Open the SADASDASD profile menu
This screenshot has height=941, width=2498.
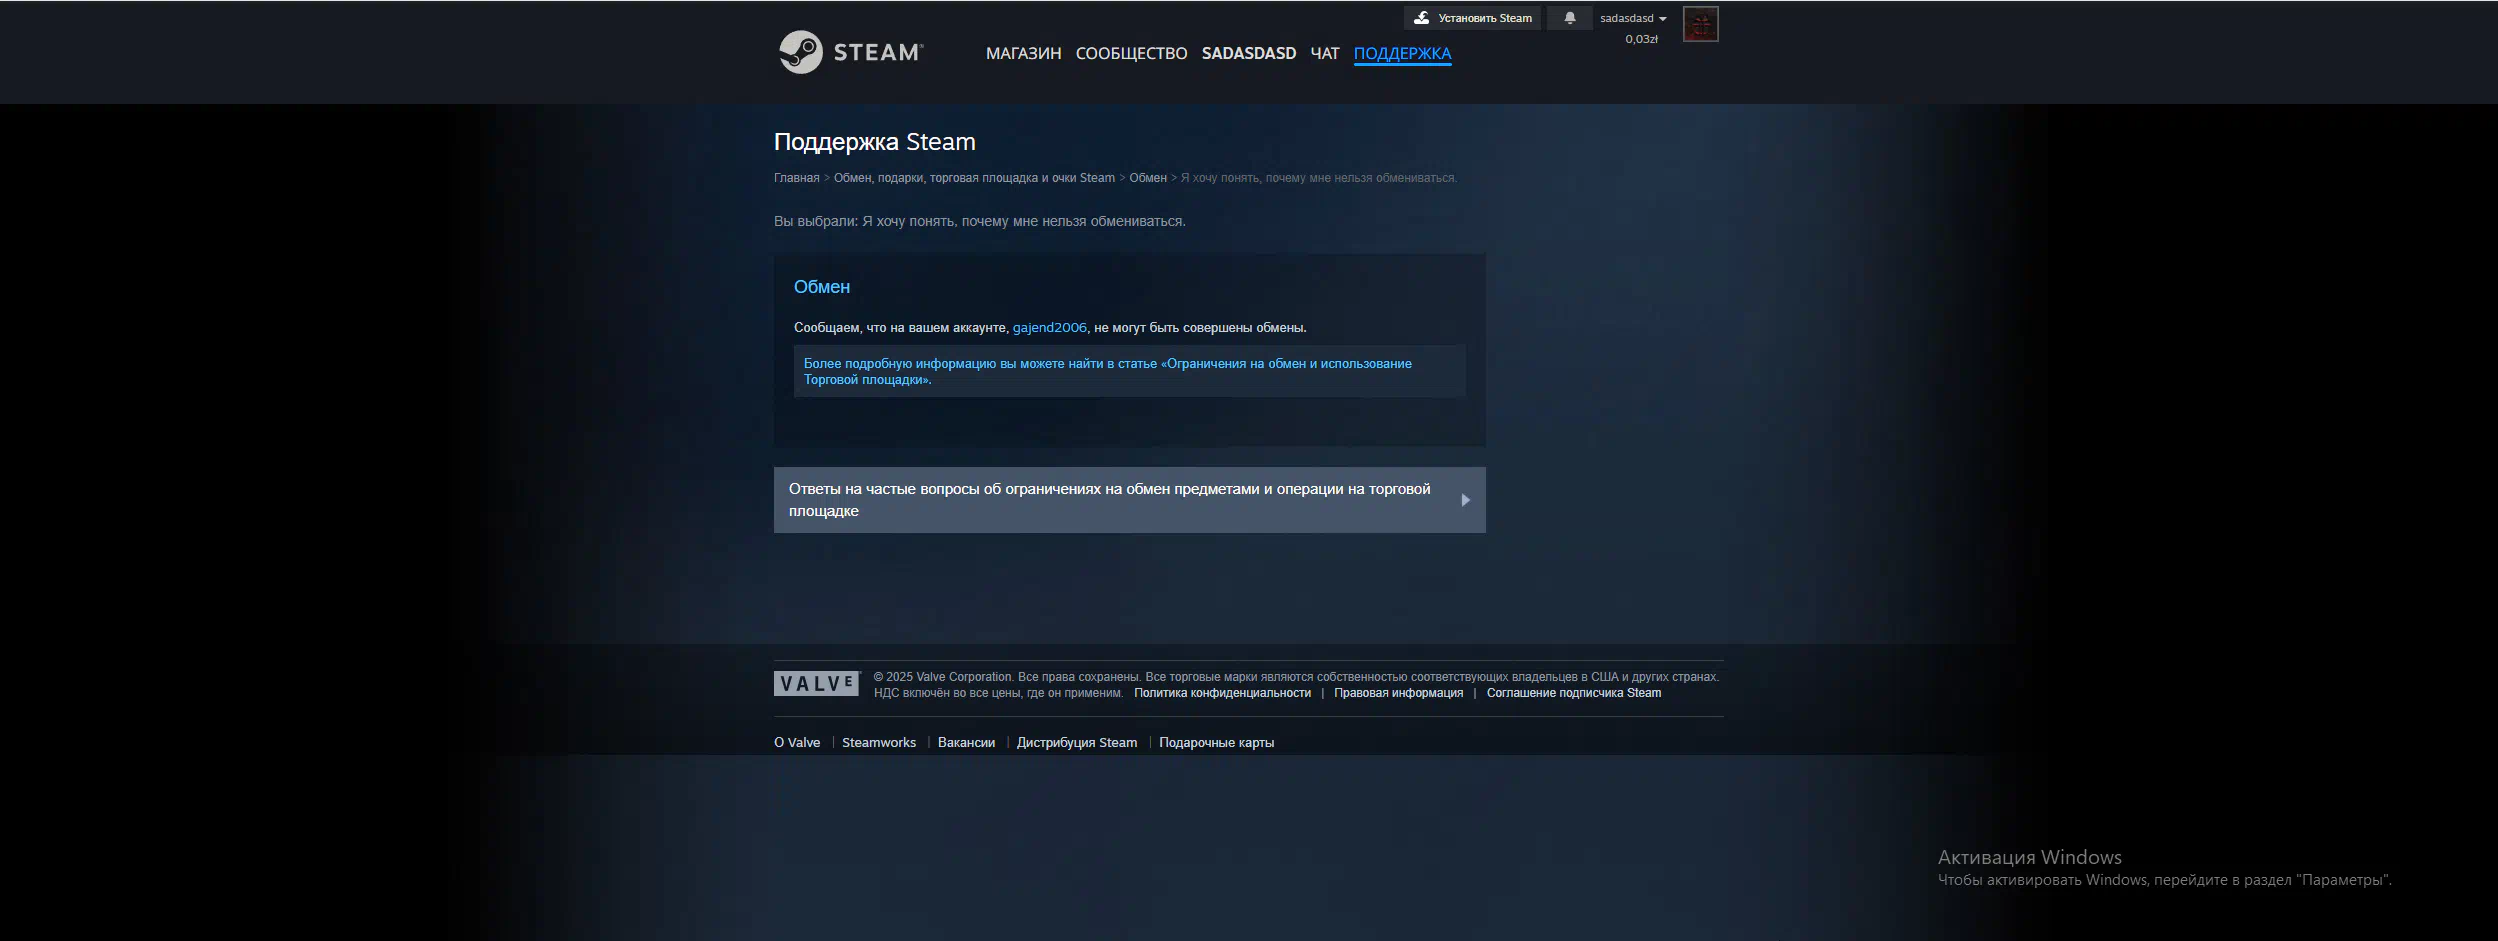click(x=1248, y=53)
